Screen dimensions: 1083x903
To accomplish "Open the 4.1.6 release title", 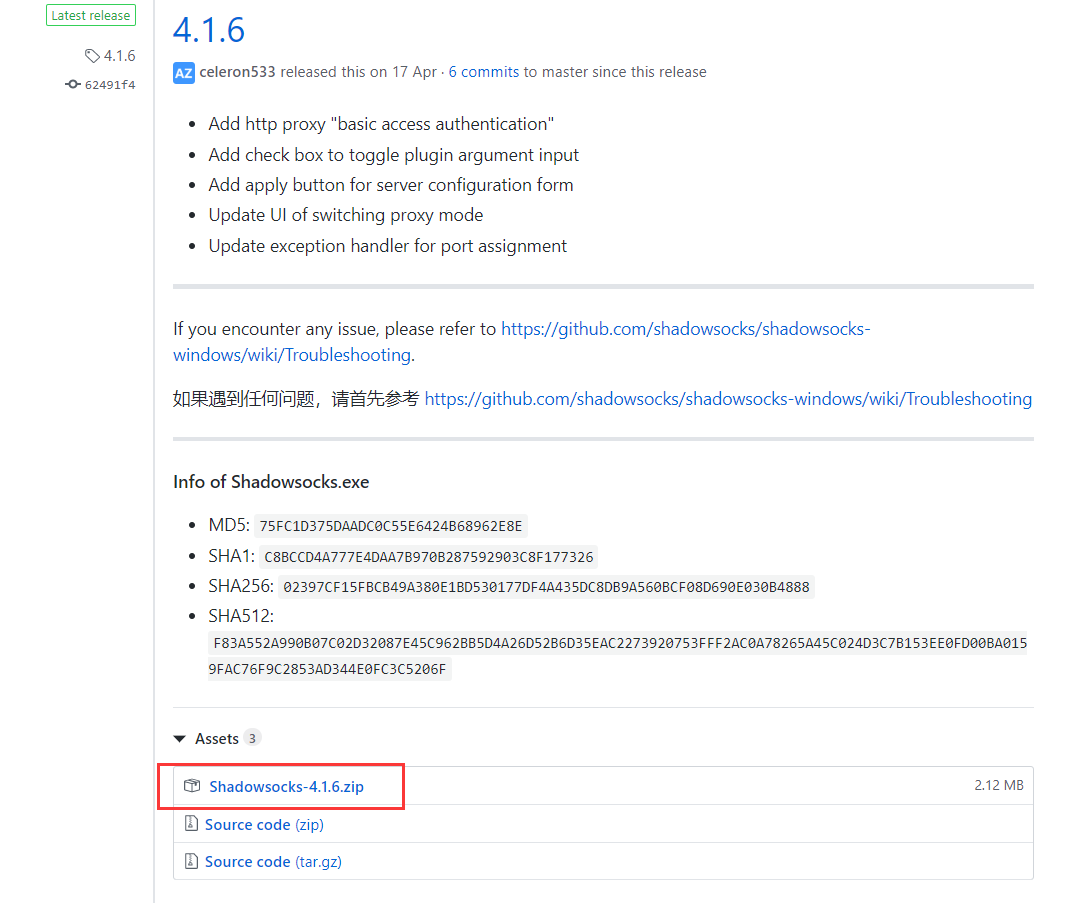I will click(x=209, y=30).
